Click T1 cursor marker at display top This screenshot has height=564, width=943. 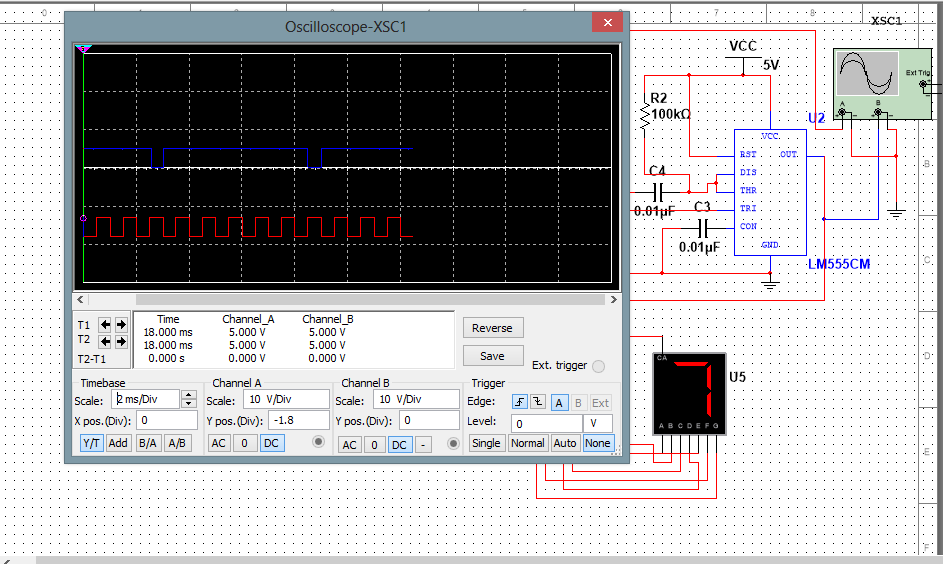tap(84, 49)
